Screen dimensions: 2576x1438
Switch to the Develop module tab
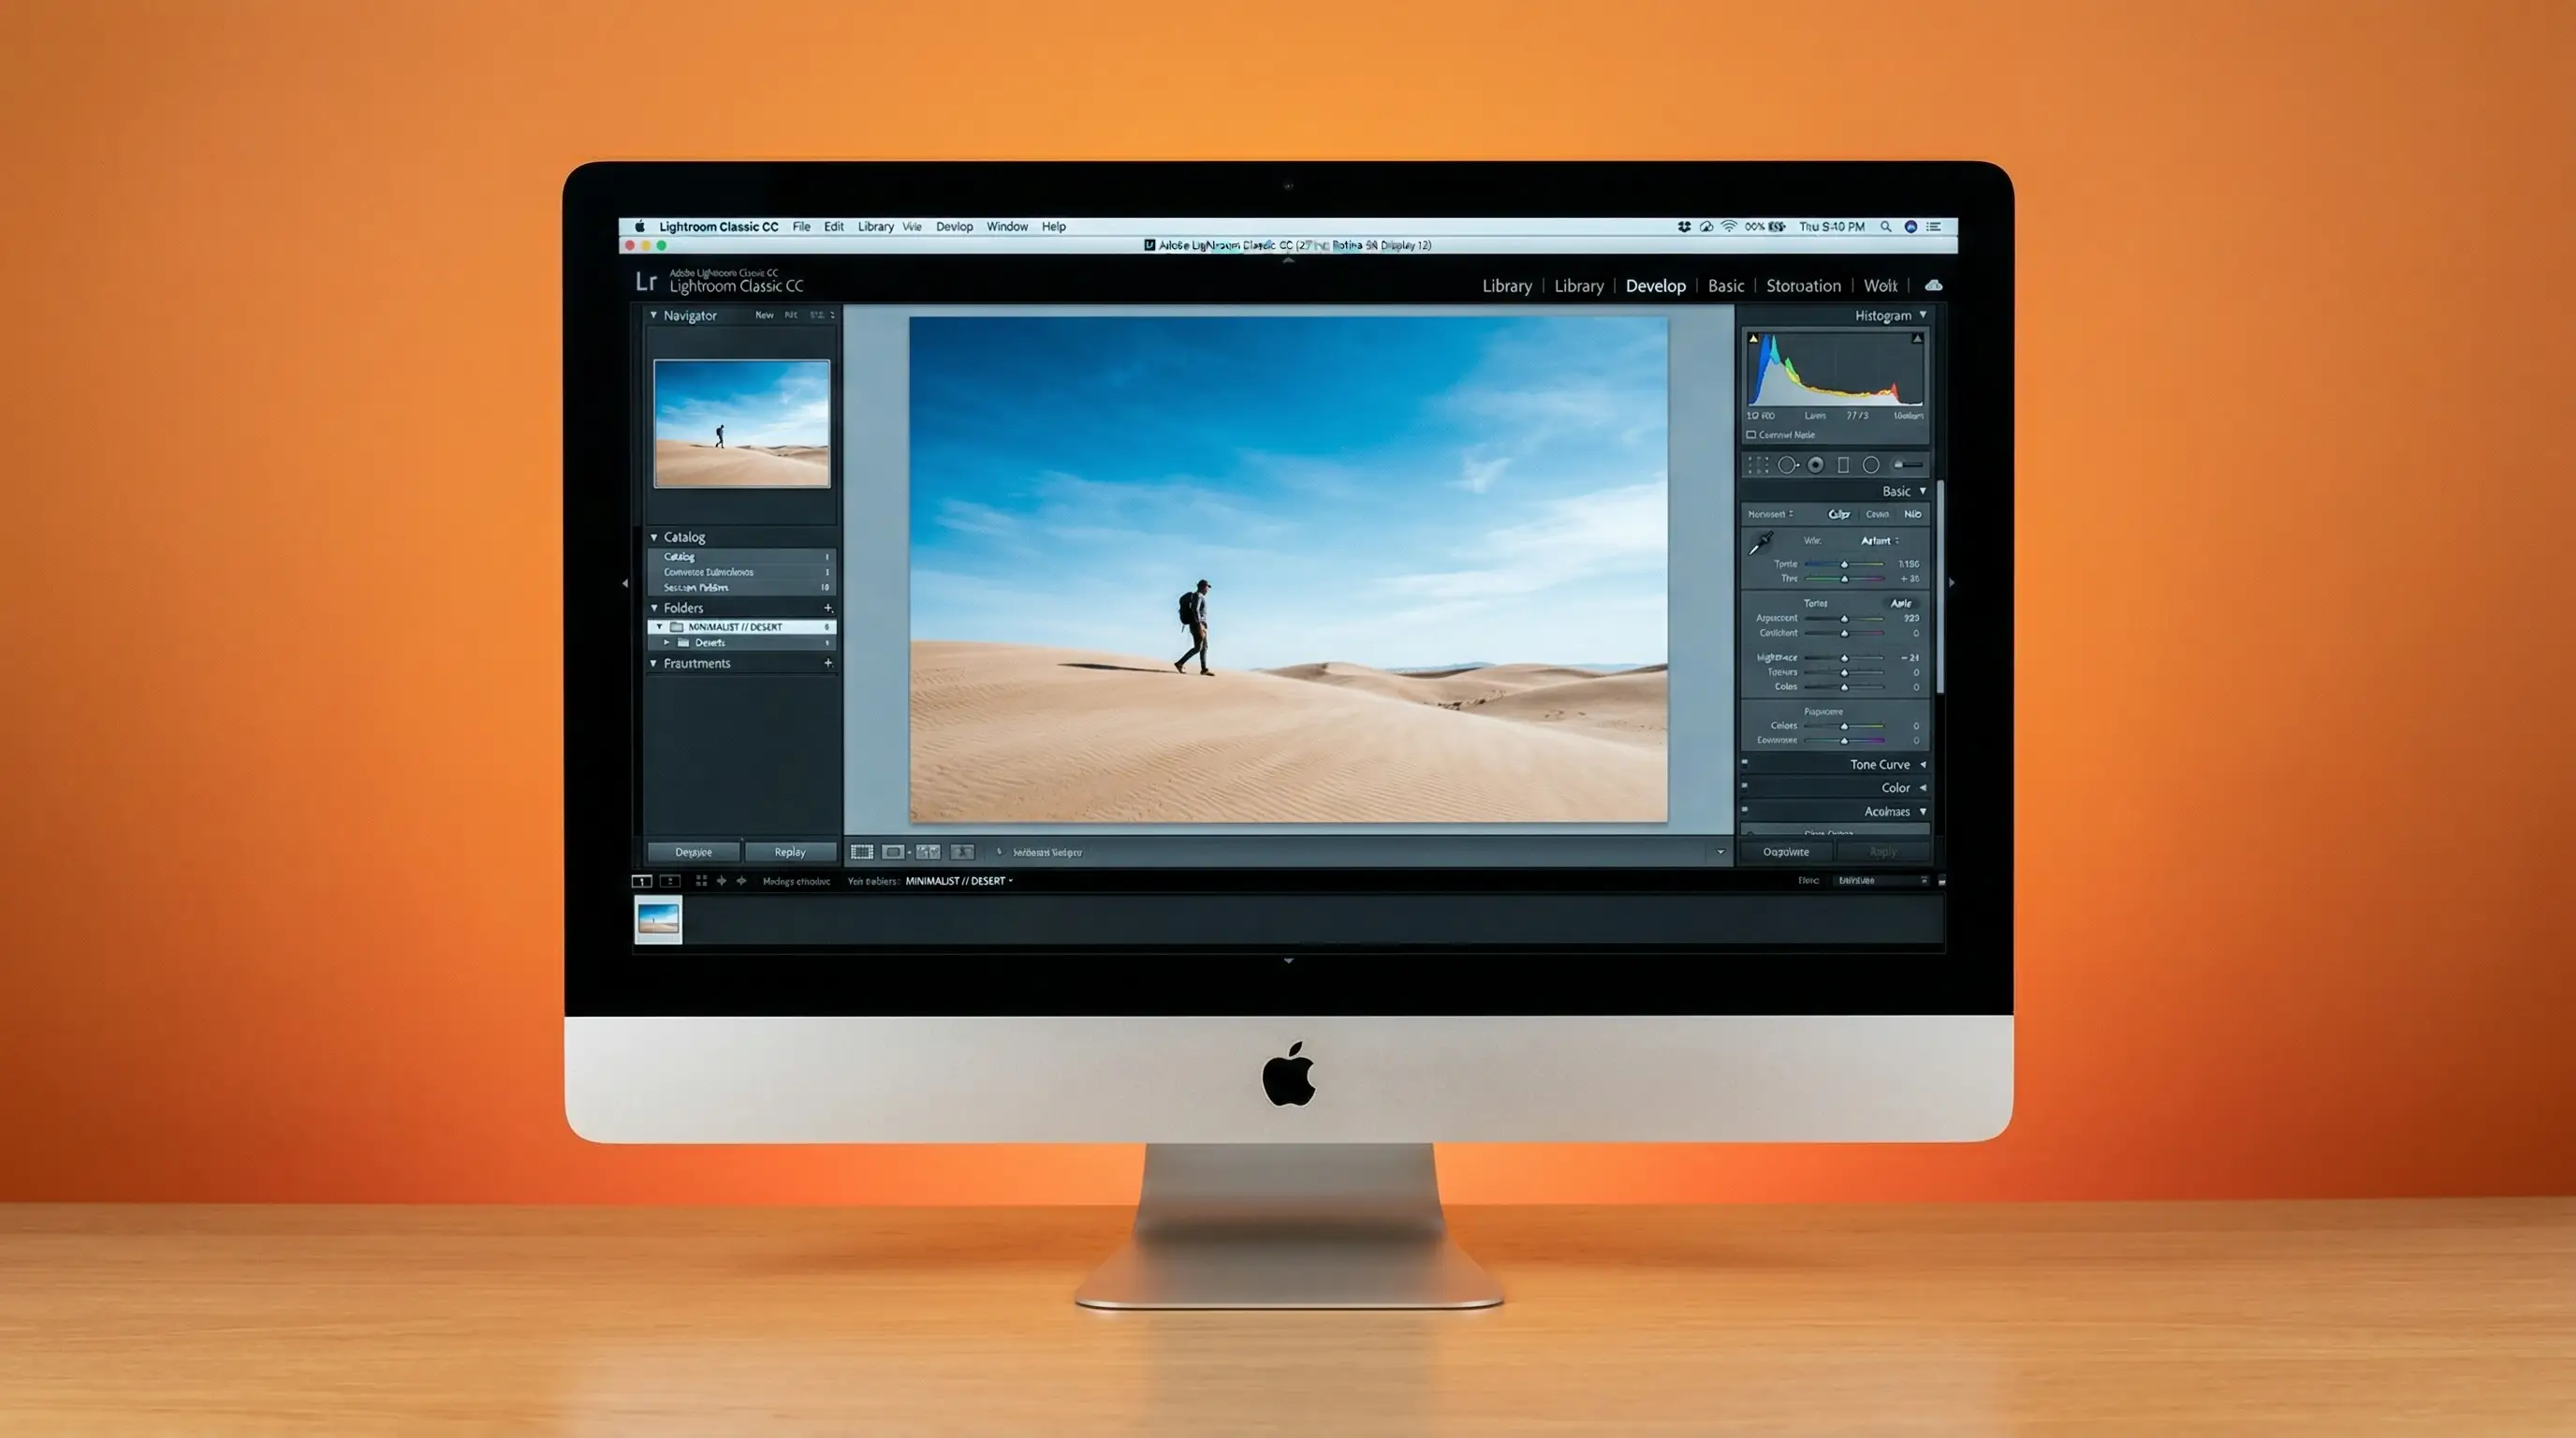click(1655, 286)
